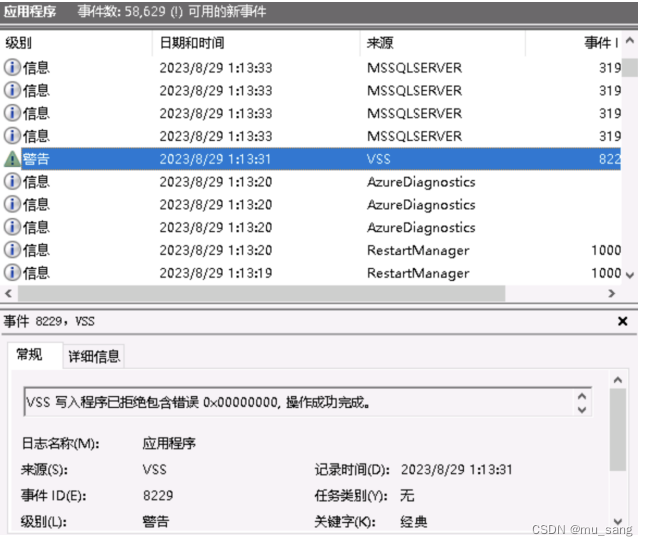Click VSS source cell in event list
Viewport: 648px width, 546px height.
point(379,159)
